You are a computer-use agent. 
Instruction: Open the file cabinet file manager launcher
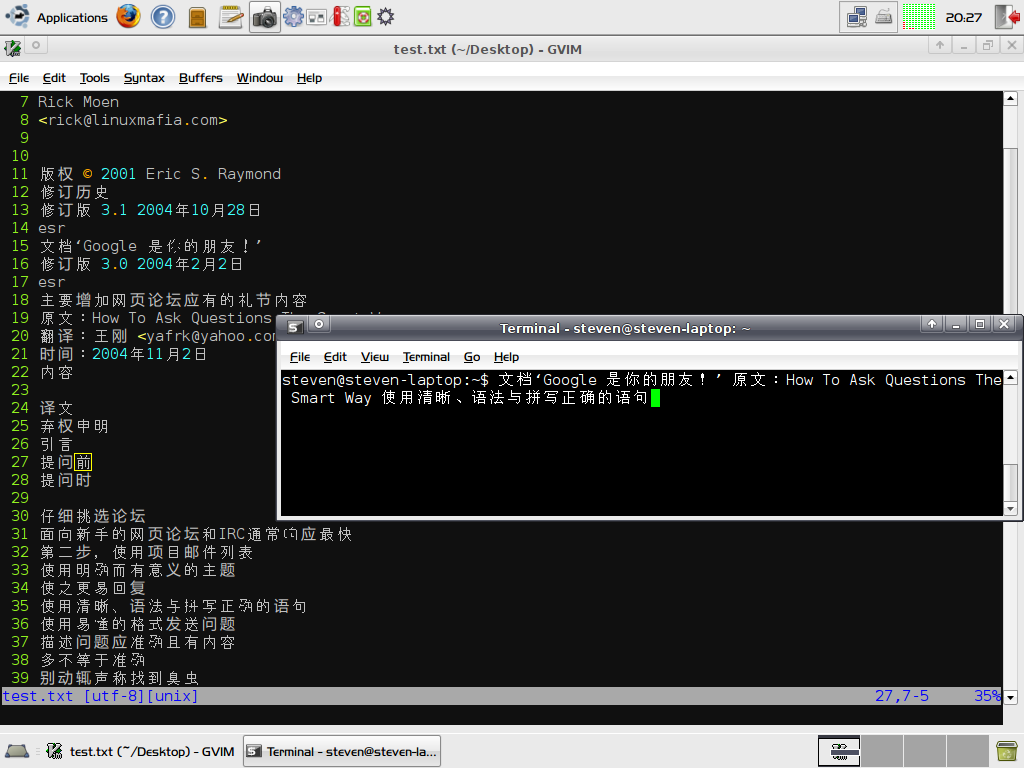[x=197, y=18]
